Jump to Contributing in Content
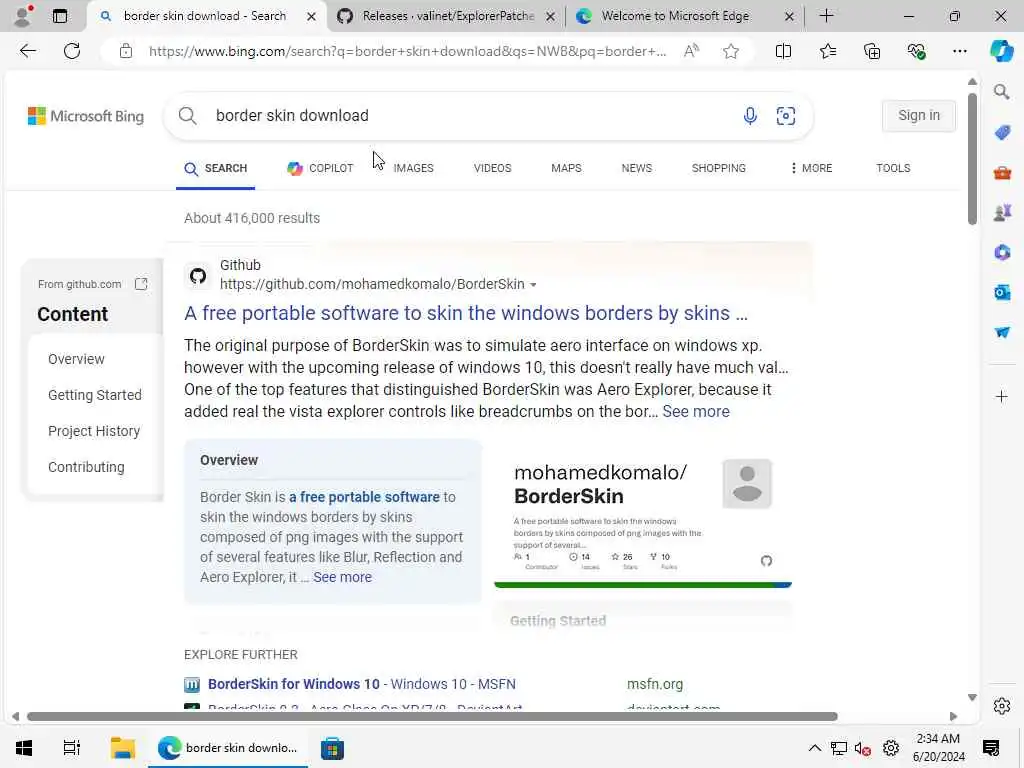 (x=86, y=467)
